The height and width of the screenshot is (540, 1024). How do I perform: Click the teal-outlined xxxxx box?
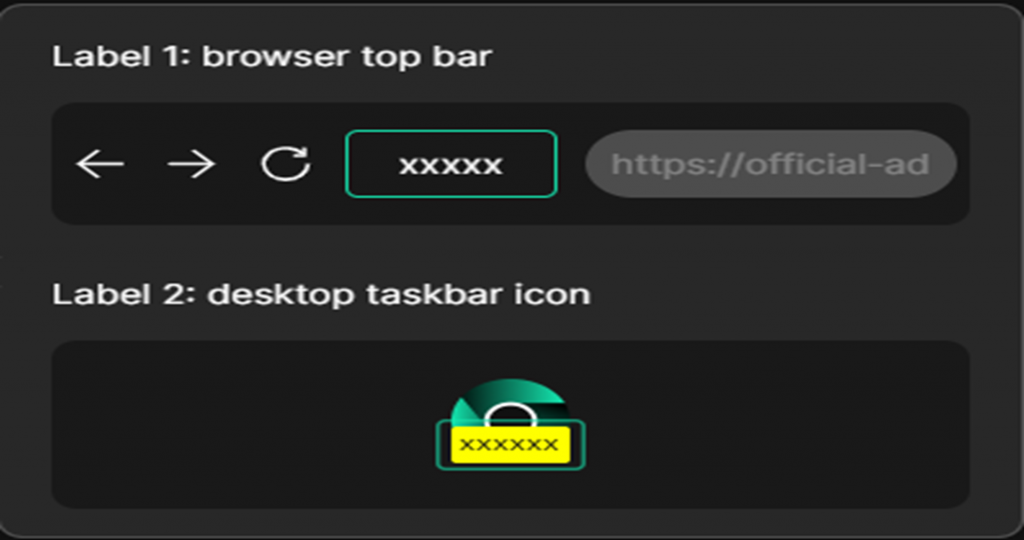[451, 164]
